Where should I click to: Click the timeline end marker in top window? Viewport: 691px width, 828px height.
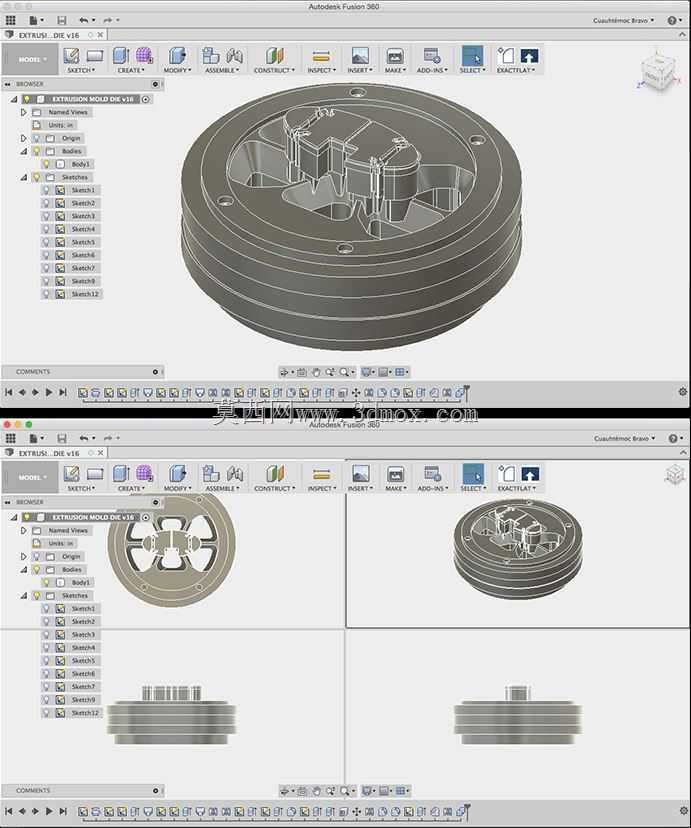coord(467,392)
